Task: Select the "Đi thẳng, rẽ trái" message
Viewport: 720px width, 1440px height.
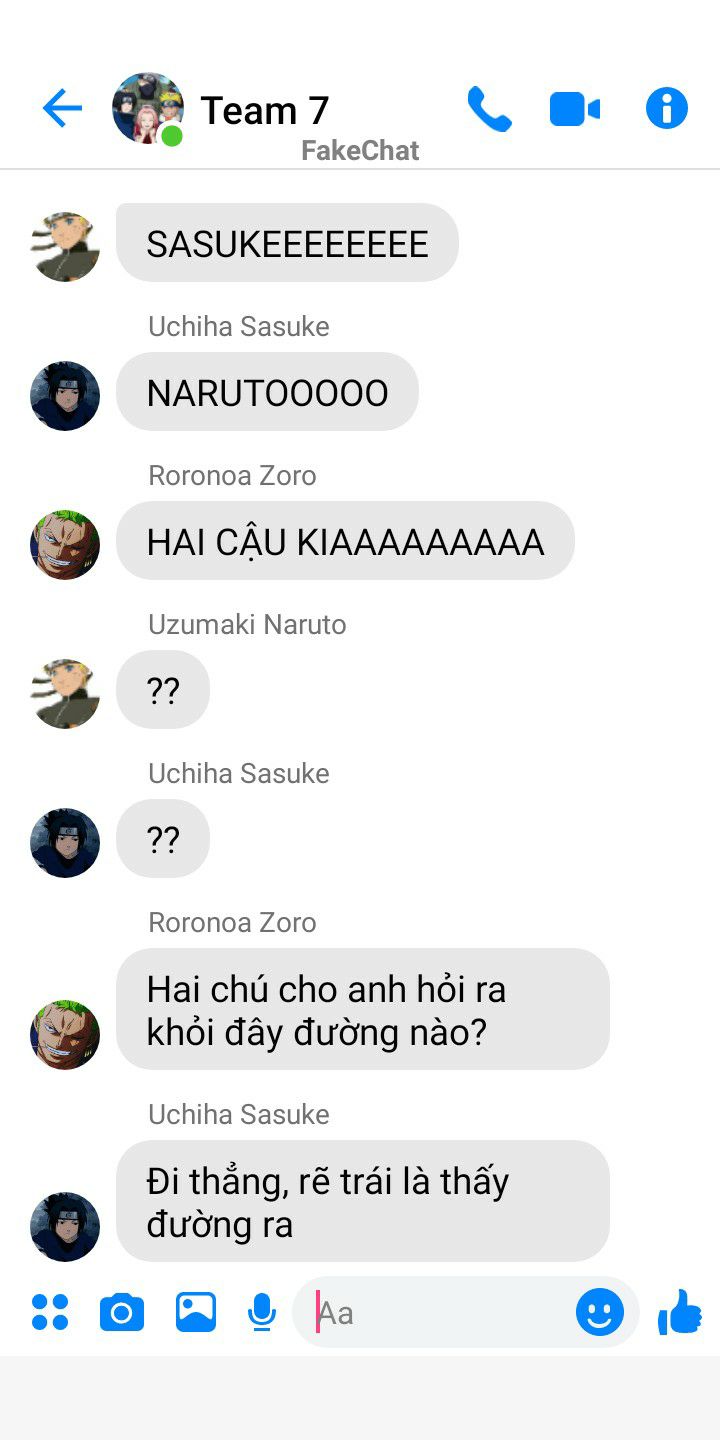Action: 363,1201
